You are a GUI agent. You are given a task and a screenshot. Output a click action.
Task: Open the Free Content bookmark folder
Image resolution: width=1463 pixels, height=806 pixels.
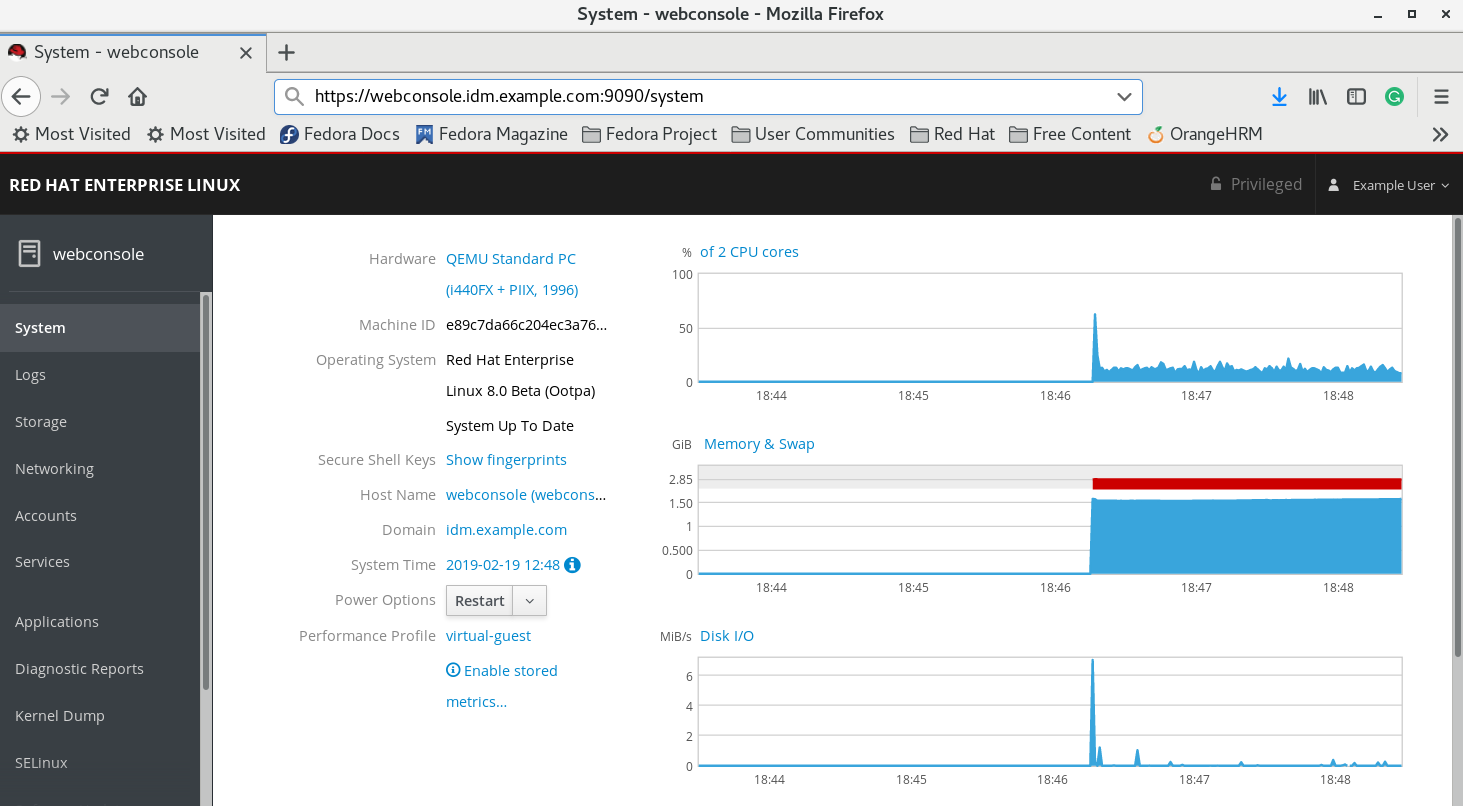pos(1070,134)
